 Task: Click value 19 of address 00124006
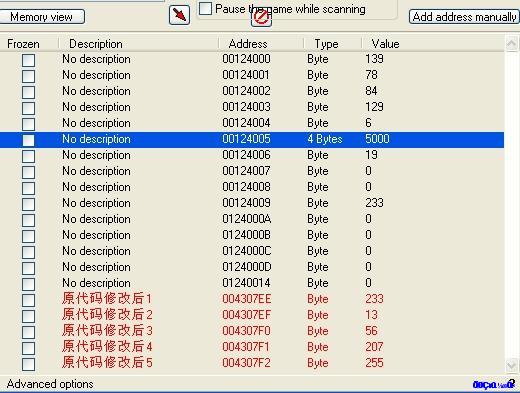[371, 155]
